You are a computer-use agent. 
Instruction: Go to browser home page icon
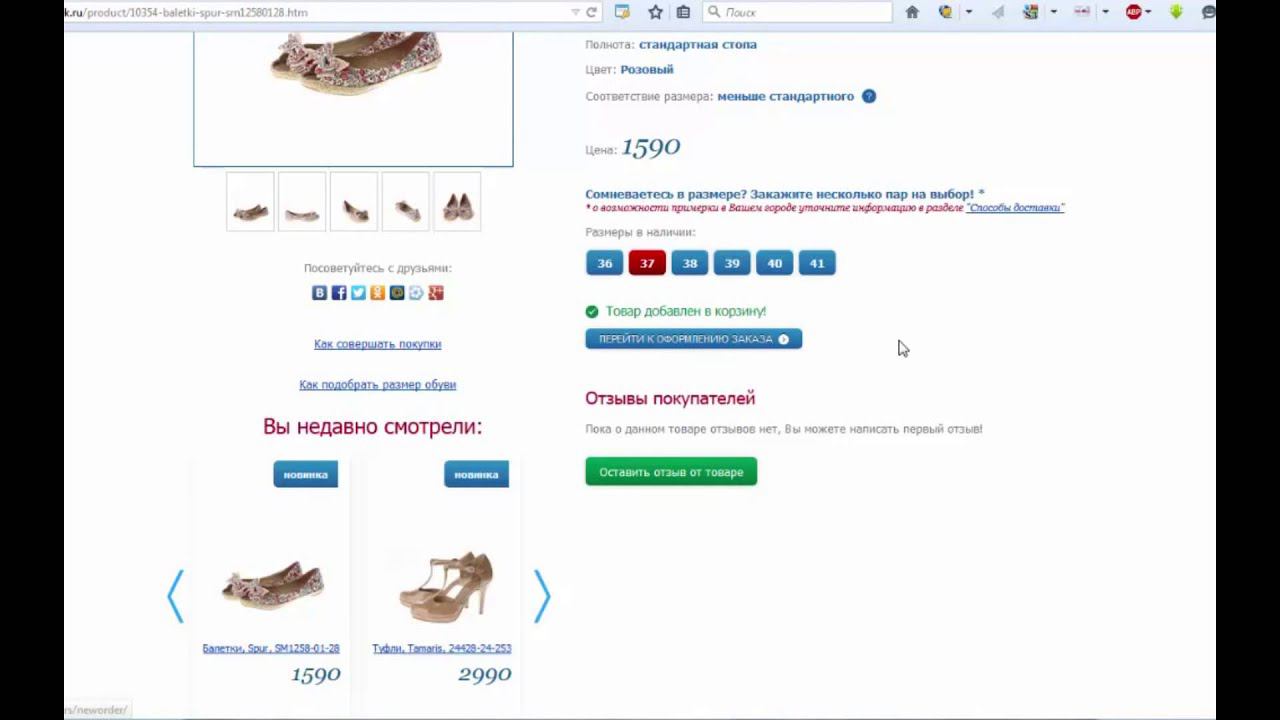point(912,12)
